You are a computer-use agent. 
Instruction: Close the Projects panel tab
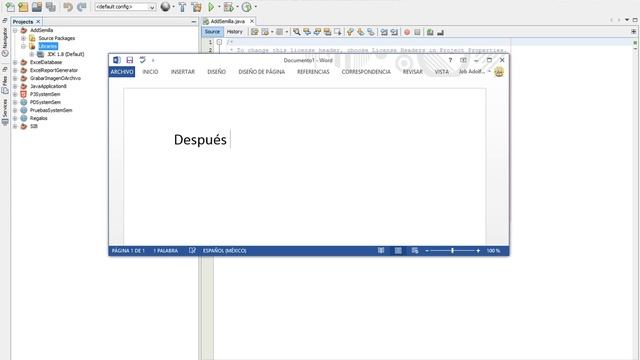[38, 22]
